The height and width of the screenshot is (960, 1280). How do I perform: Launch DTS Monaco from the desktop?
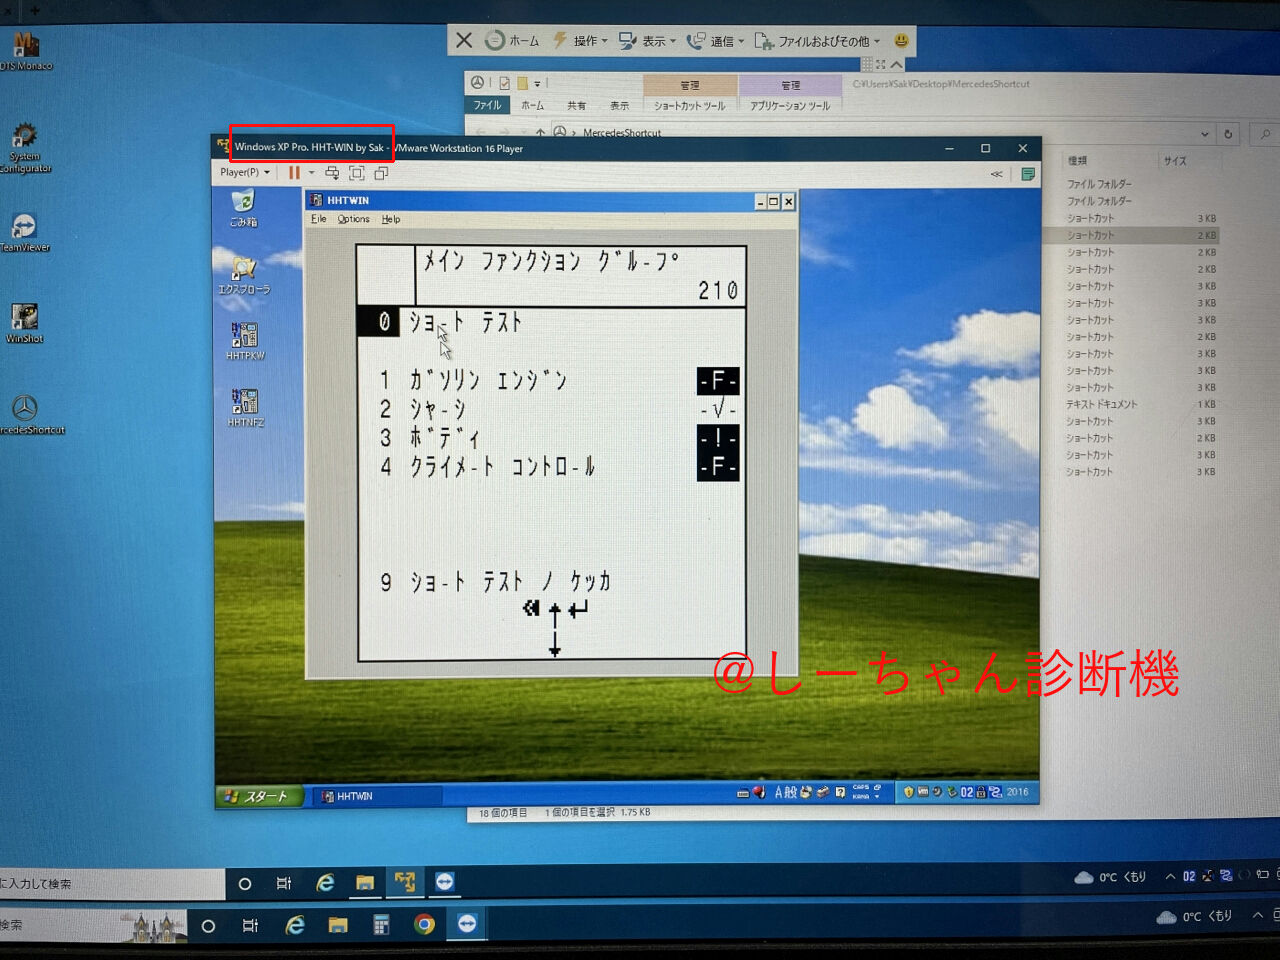click(25, 46)
